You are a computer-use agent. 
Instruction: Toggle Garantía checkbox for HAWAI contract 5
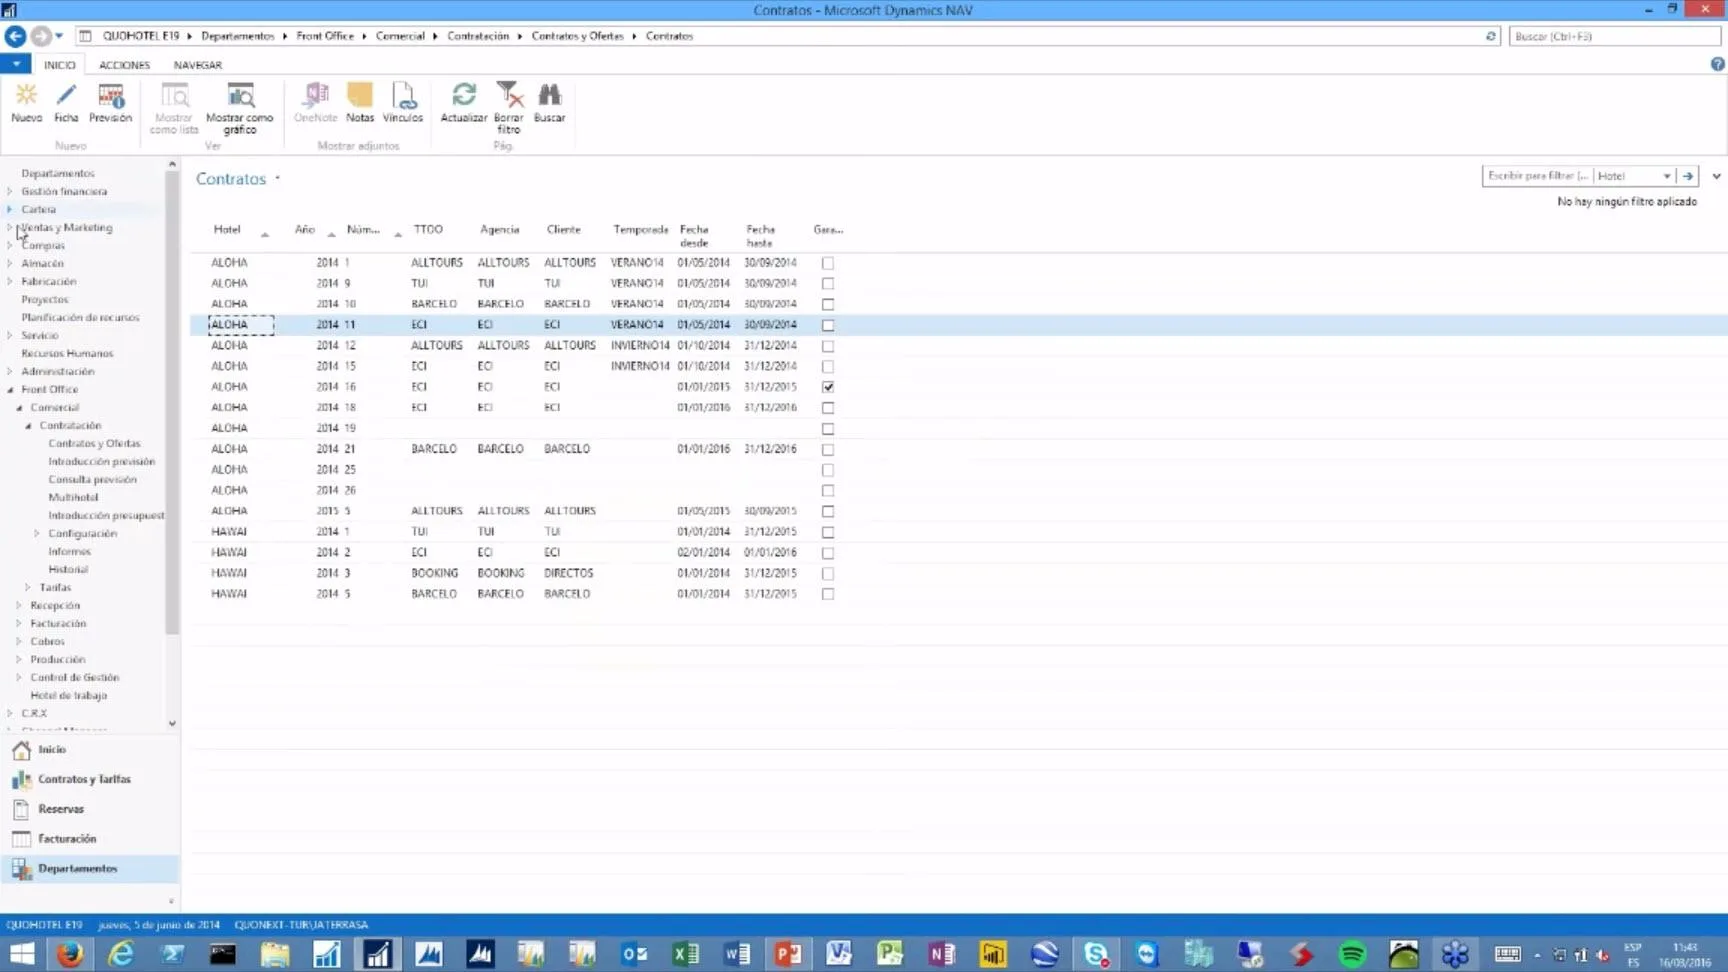tap(828, 594)
